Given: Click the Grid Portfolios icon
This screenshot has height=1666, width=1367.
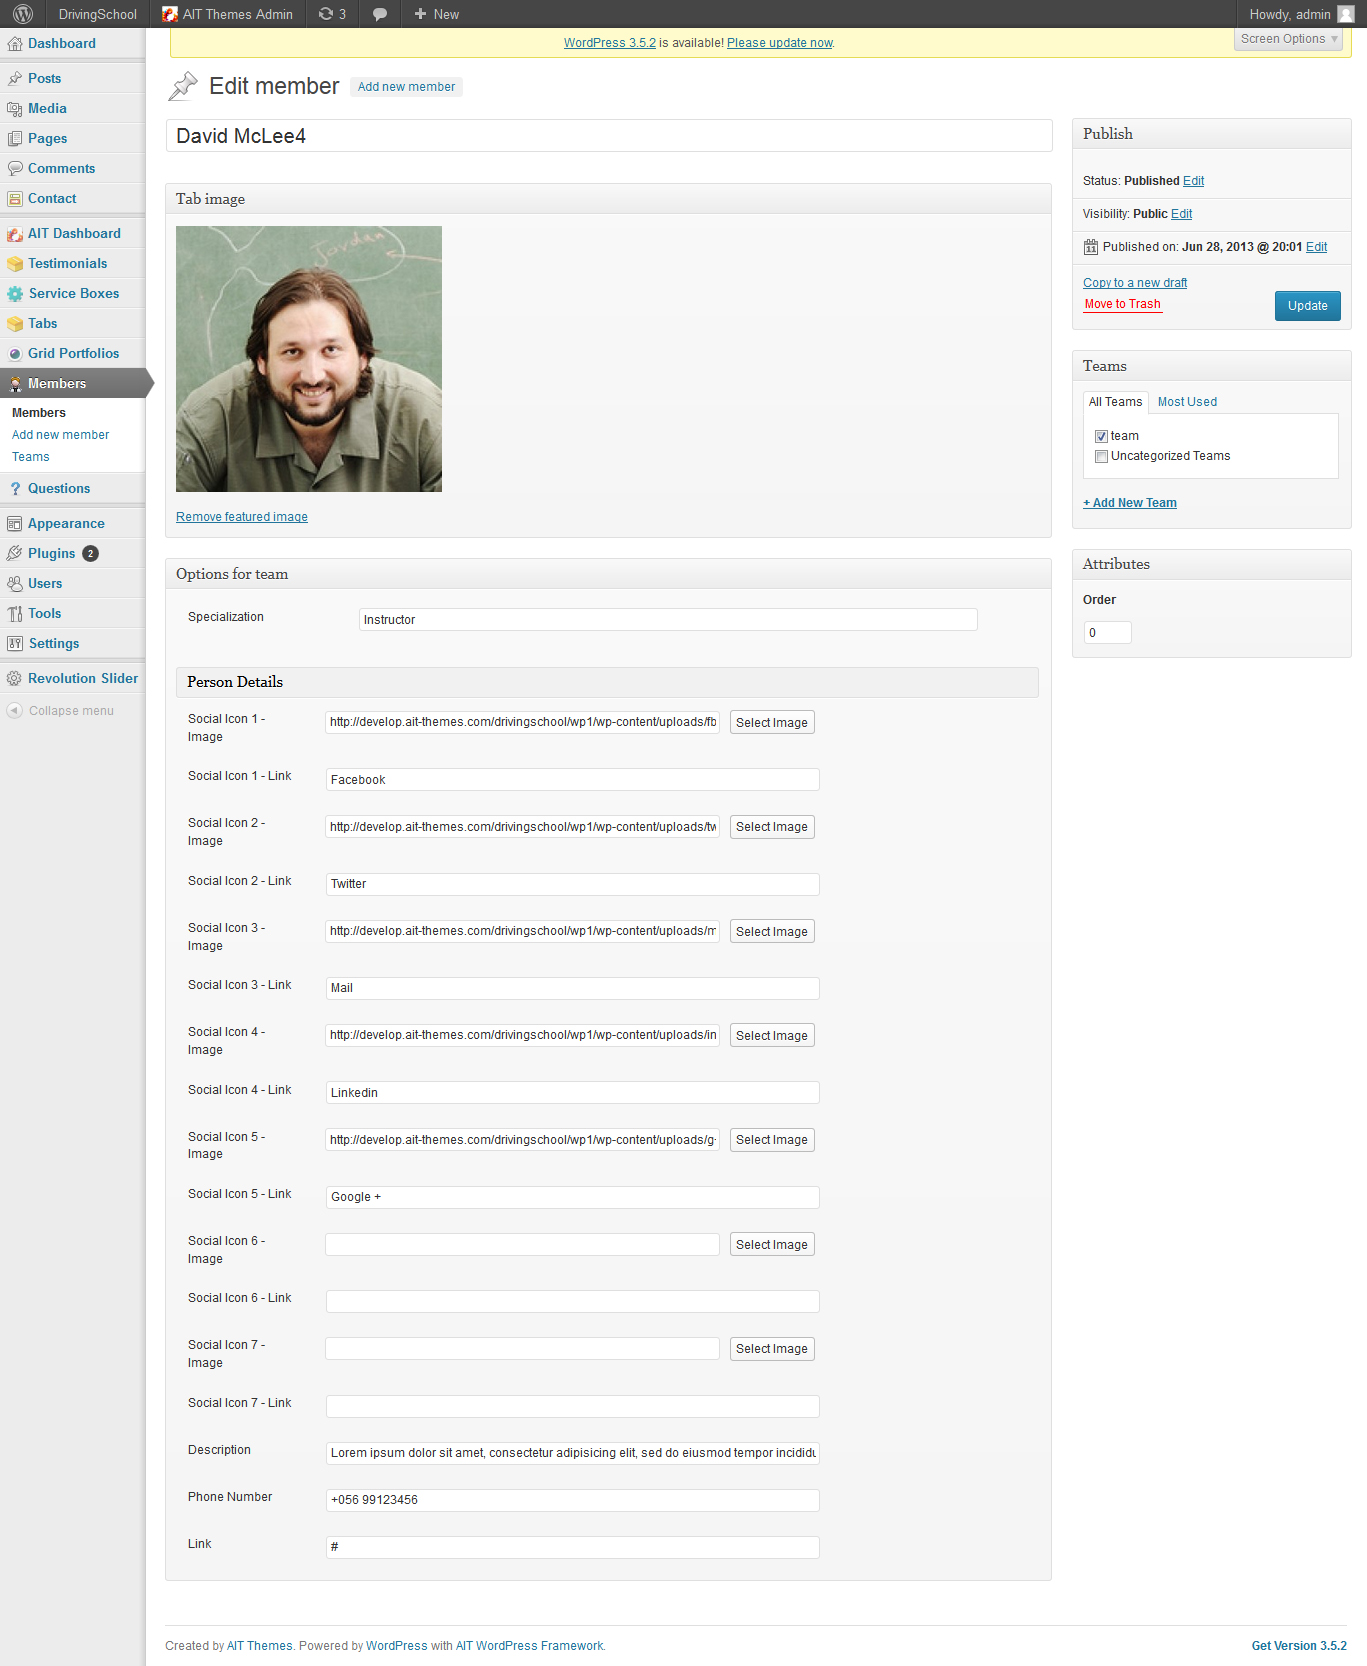Looking at the screenshot, I should [15, 353].
